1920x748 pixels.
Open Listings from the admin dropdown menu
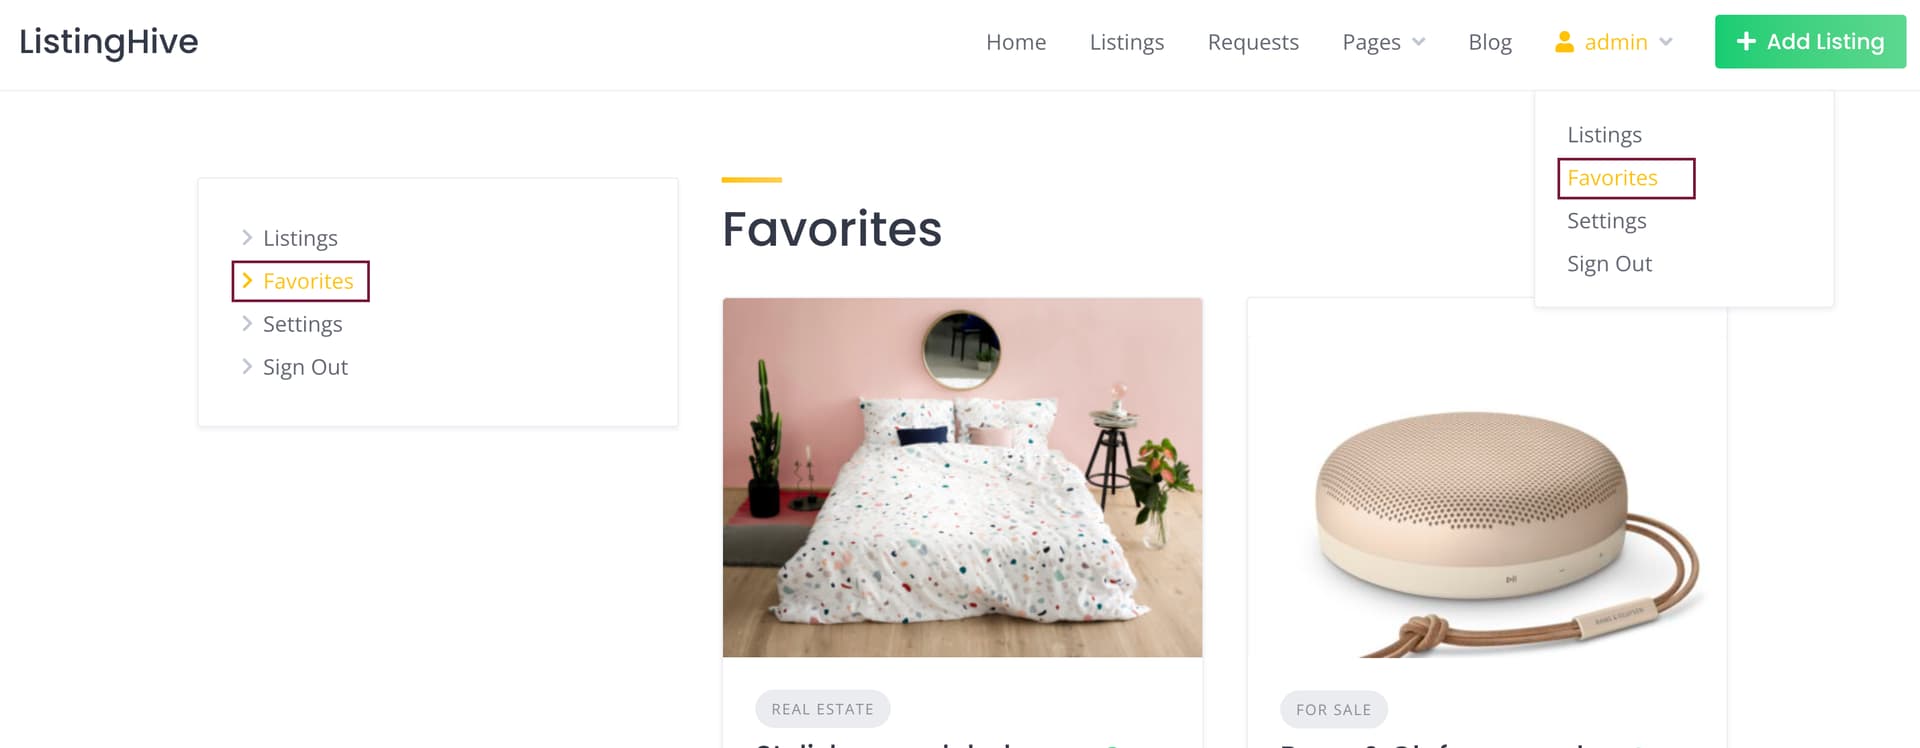click(1604, 135)
